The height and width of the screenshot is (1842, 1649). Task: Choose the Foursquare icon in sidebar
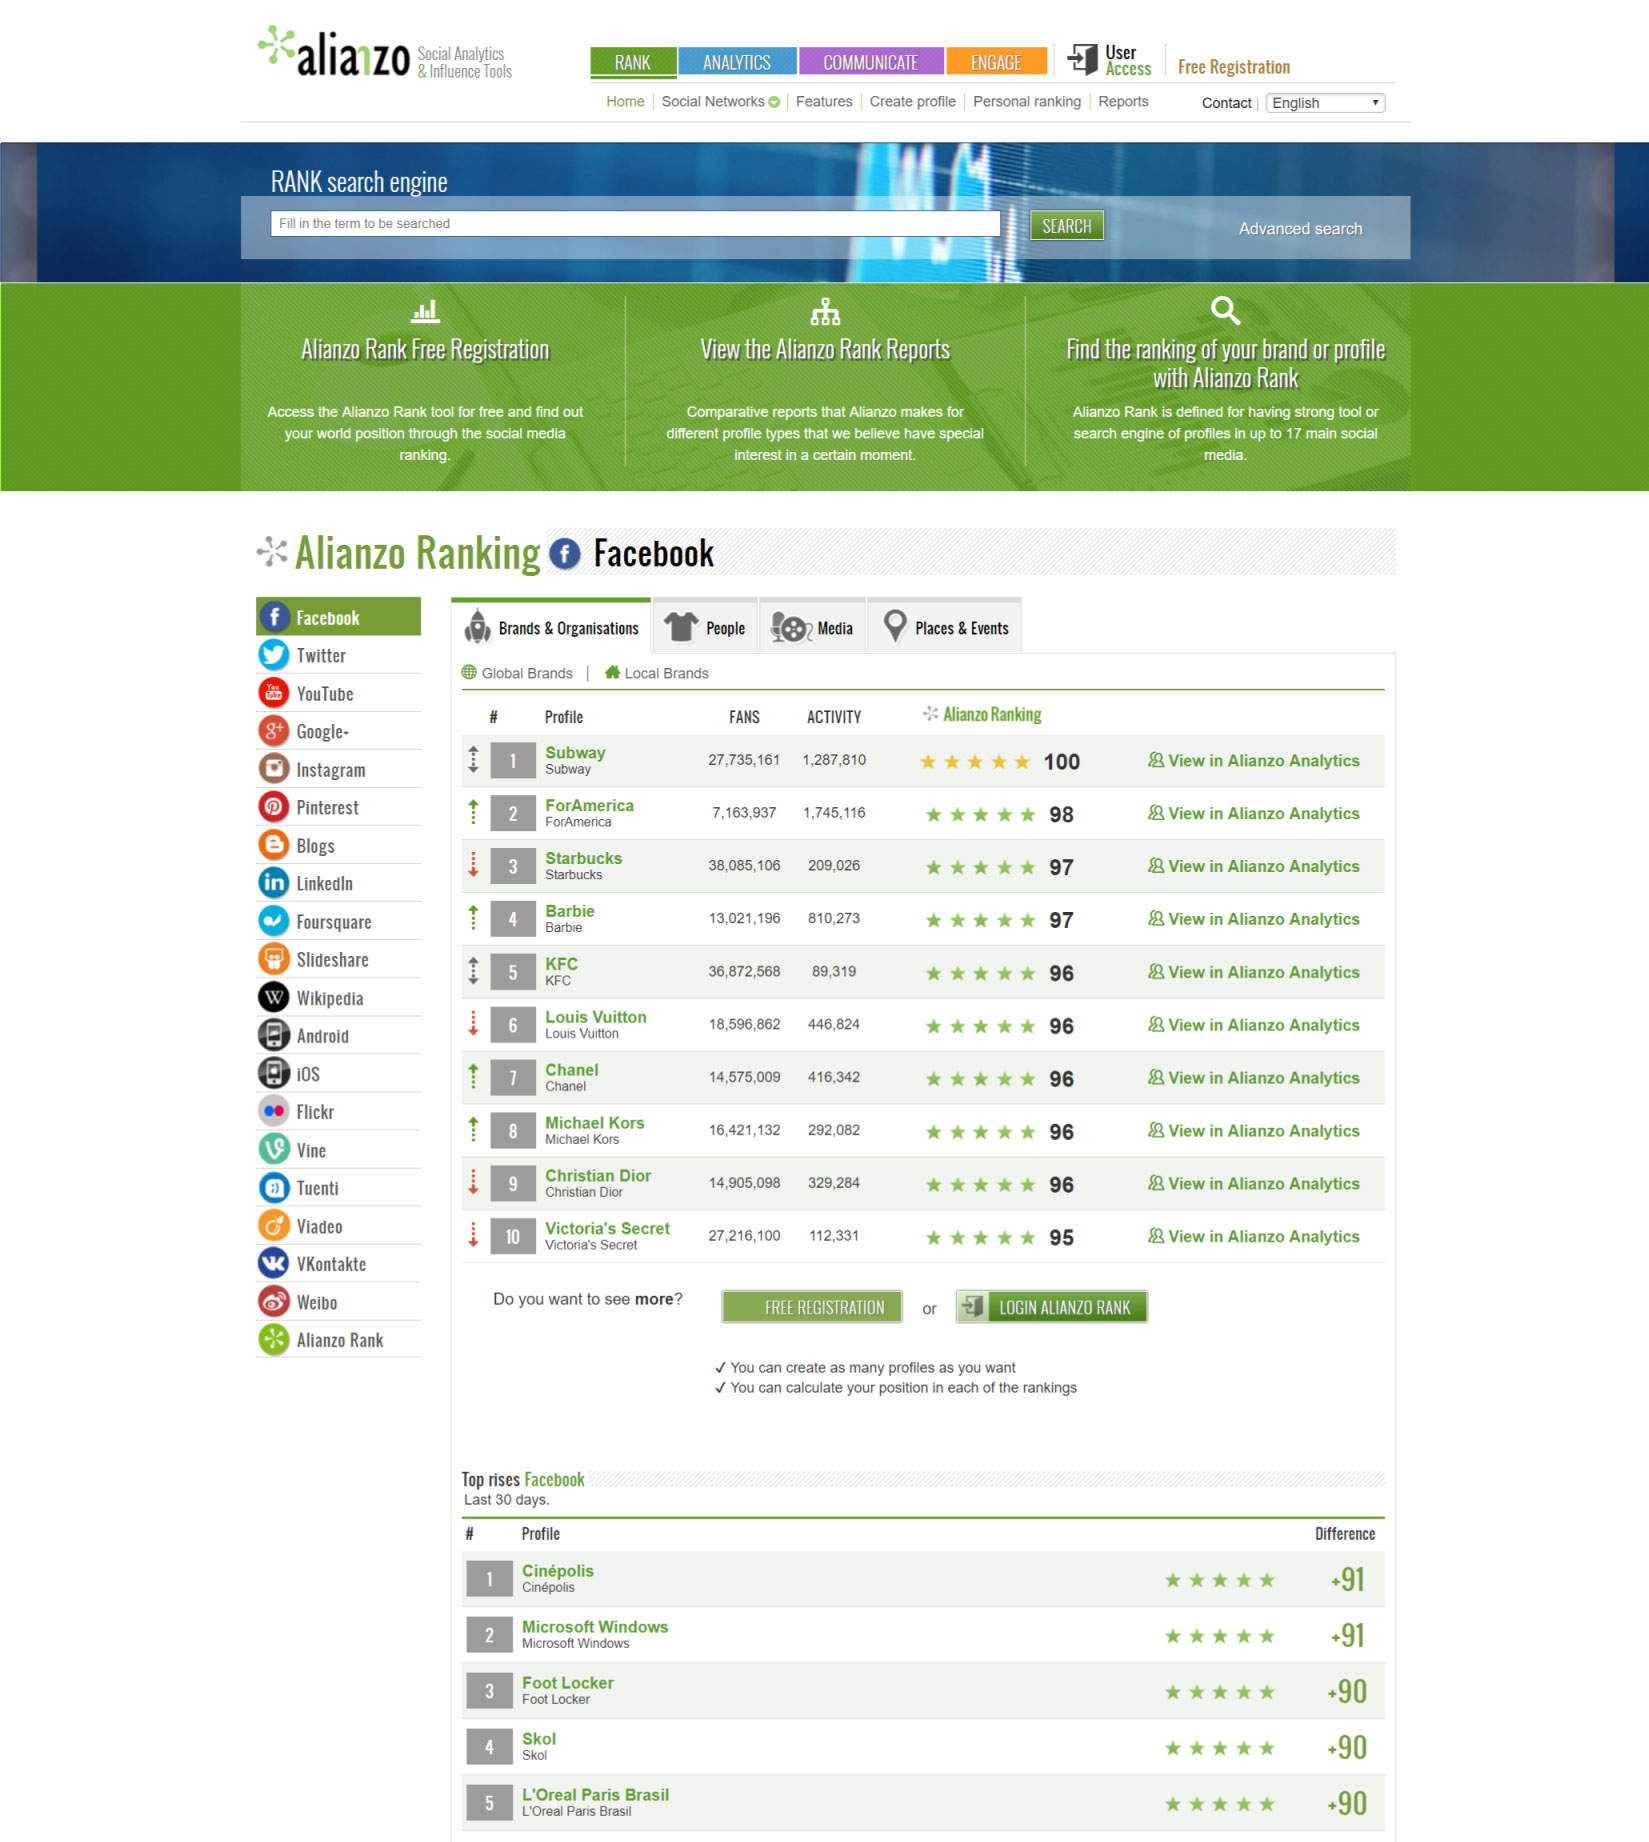point(273,921)
